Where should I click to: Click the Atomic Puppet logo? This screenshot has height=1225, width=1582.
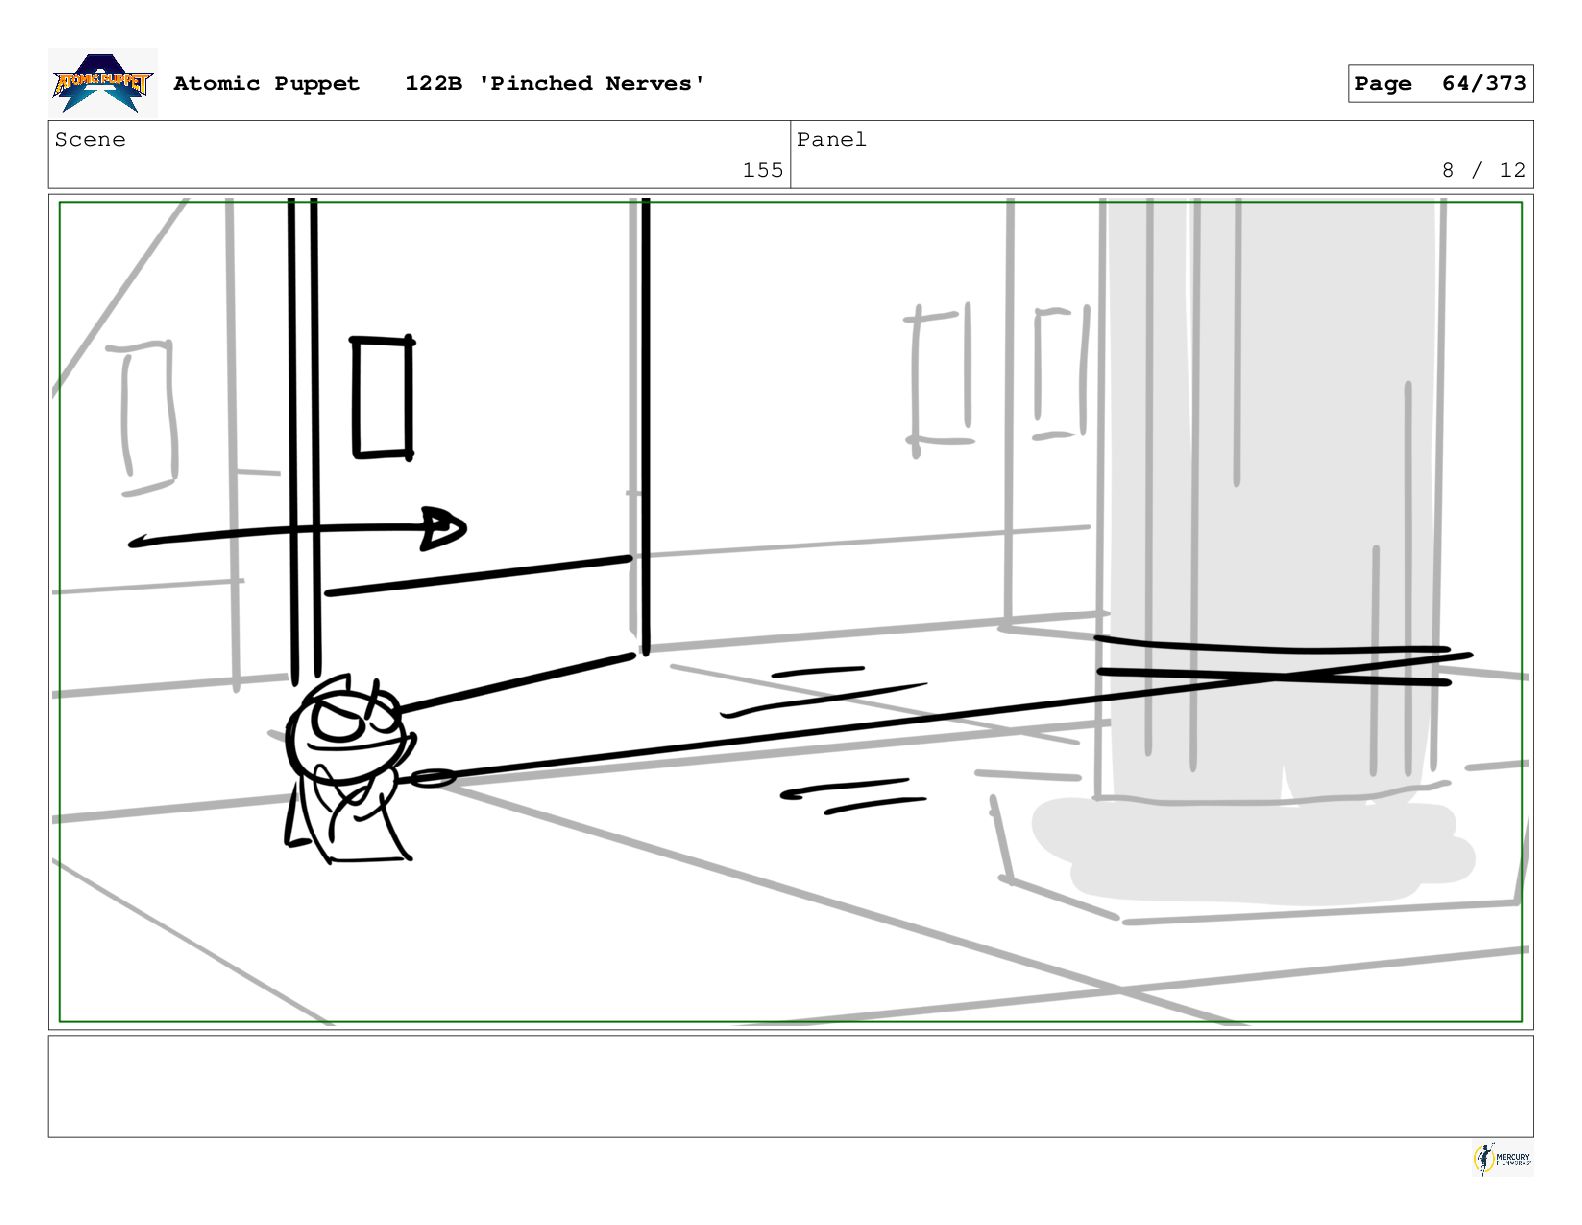click(103, 82)
